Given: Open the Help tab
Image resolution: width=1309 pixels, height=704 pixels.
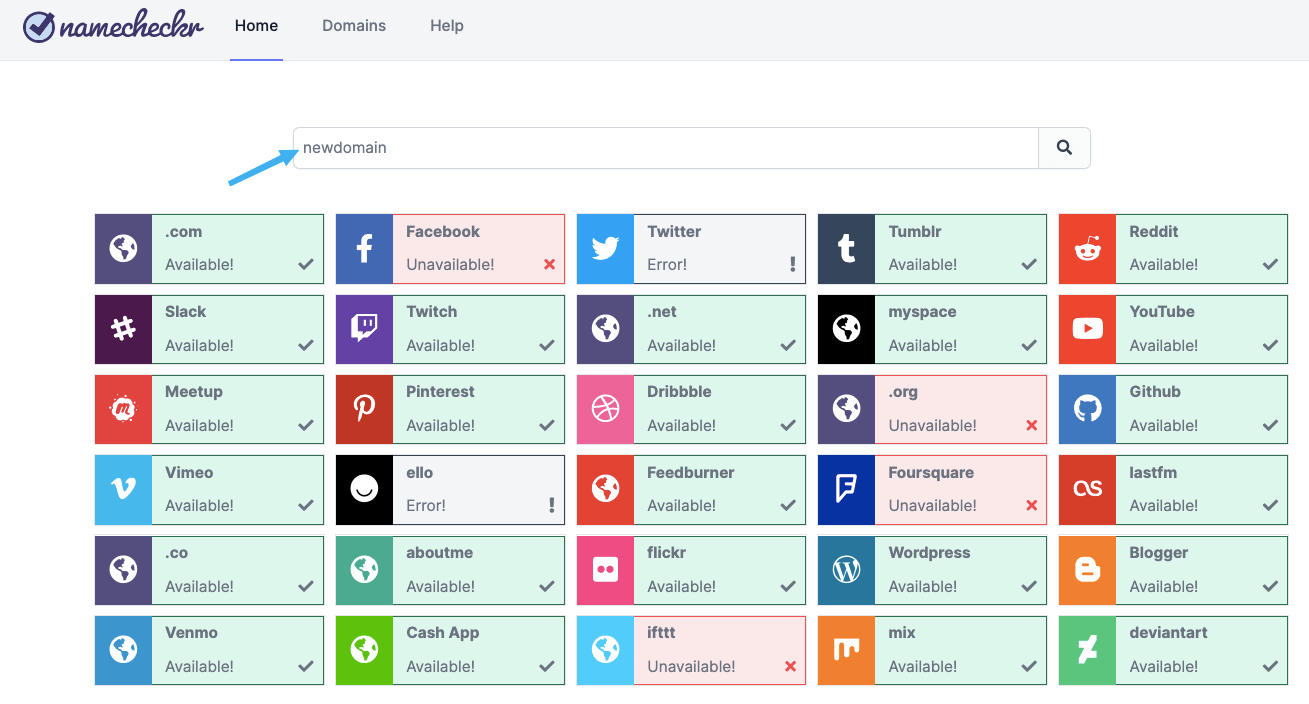Looking at the screenshot, I should click(447, 26).
